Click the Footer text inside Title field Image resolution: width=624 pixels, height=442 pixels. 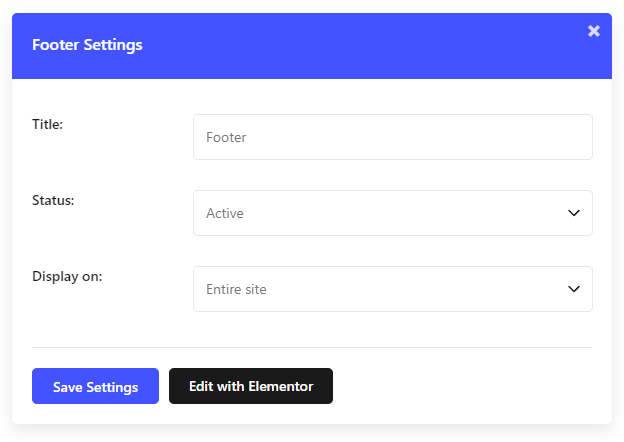pos(226,137)
